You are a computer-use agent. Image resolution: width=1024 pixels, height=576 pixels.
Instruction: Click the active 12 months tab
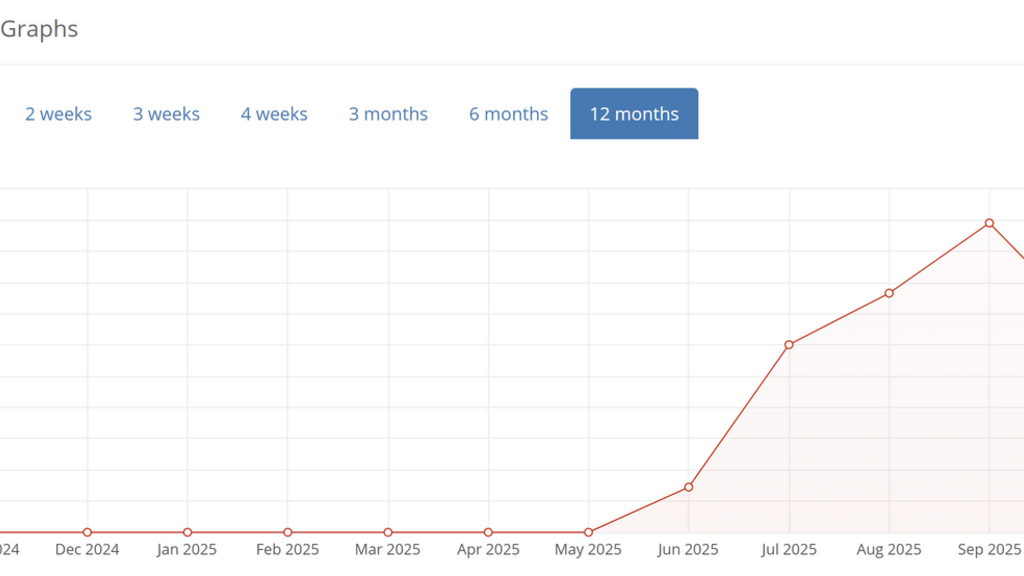634,114
